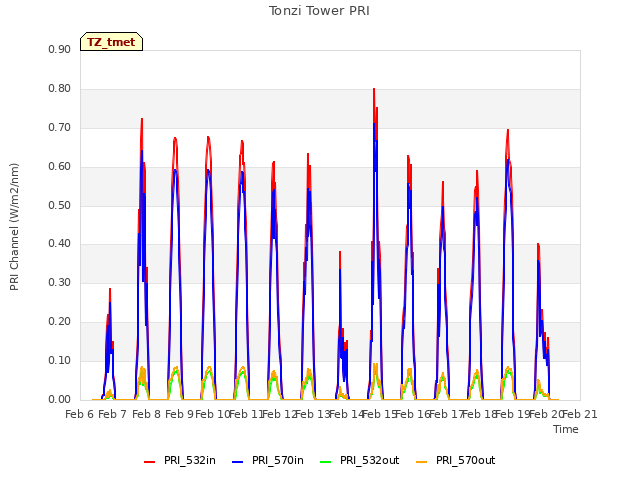
Task: Click the Feb 8 red peak near 0.72
Action: (142, 119)
